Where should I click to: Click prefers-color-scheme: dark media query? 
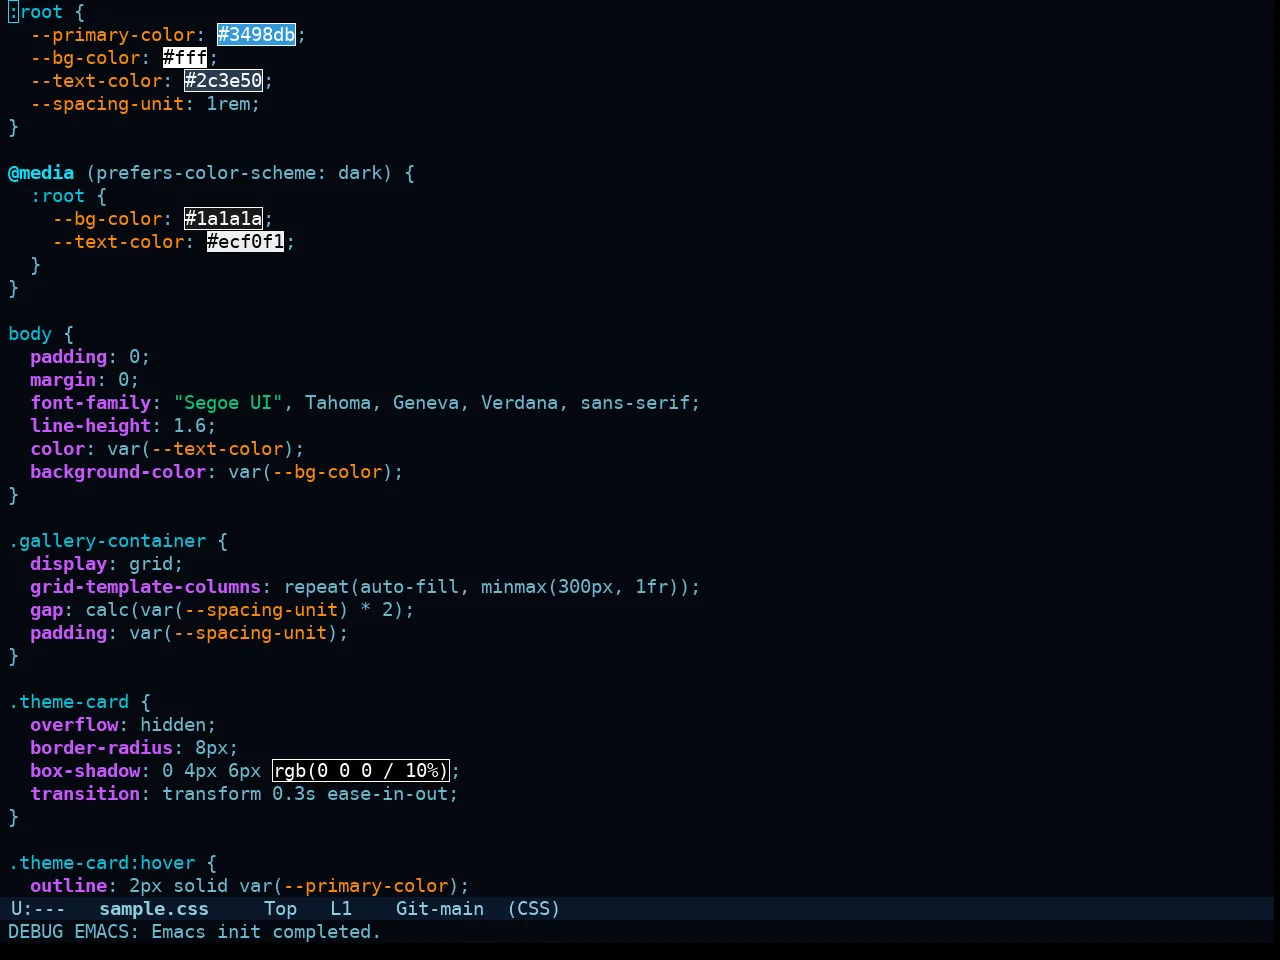pyautogui.click(x=239, y=173)
